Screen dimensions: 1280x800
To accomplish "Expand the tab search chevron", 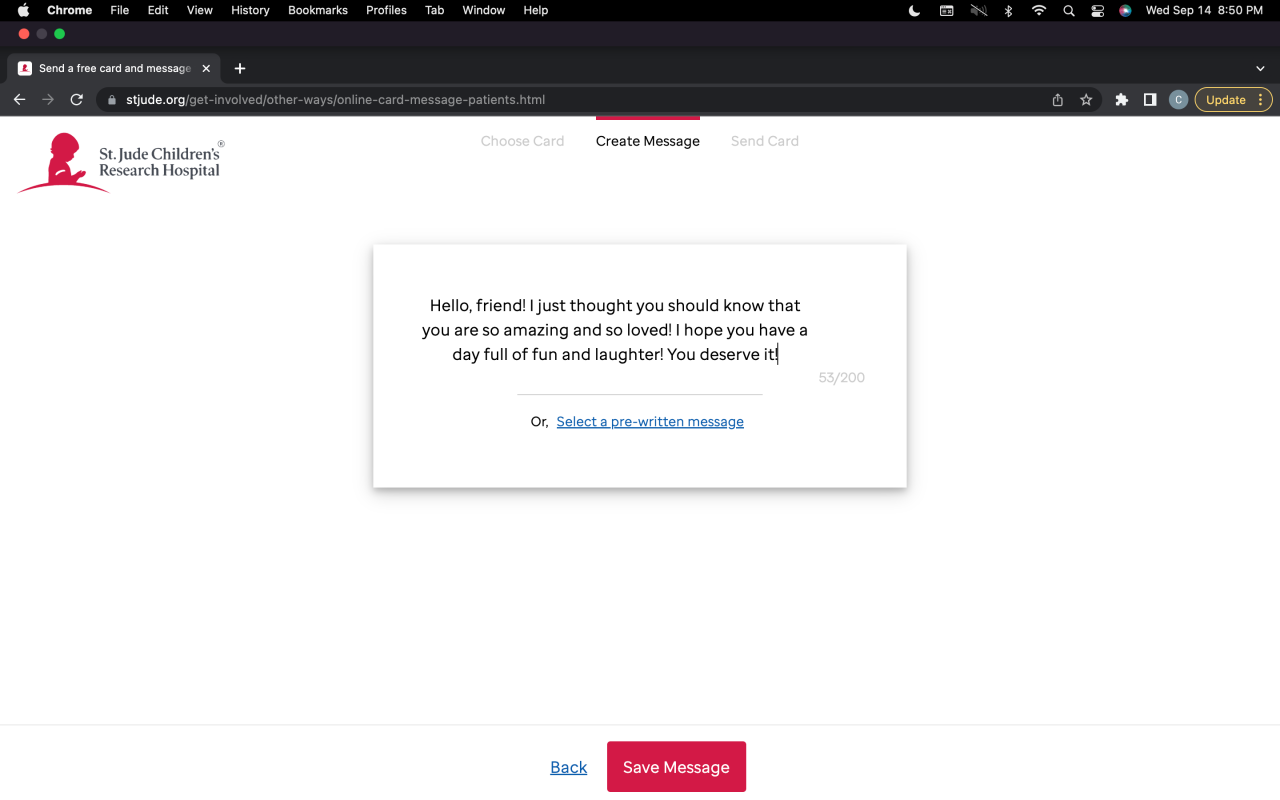I will point(1259,68).
